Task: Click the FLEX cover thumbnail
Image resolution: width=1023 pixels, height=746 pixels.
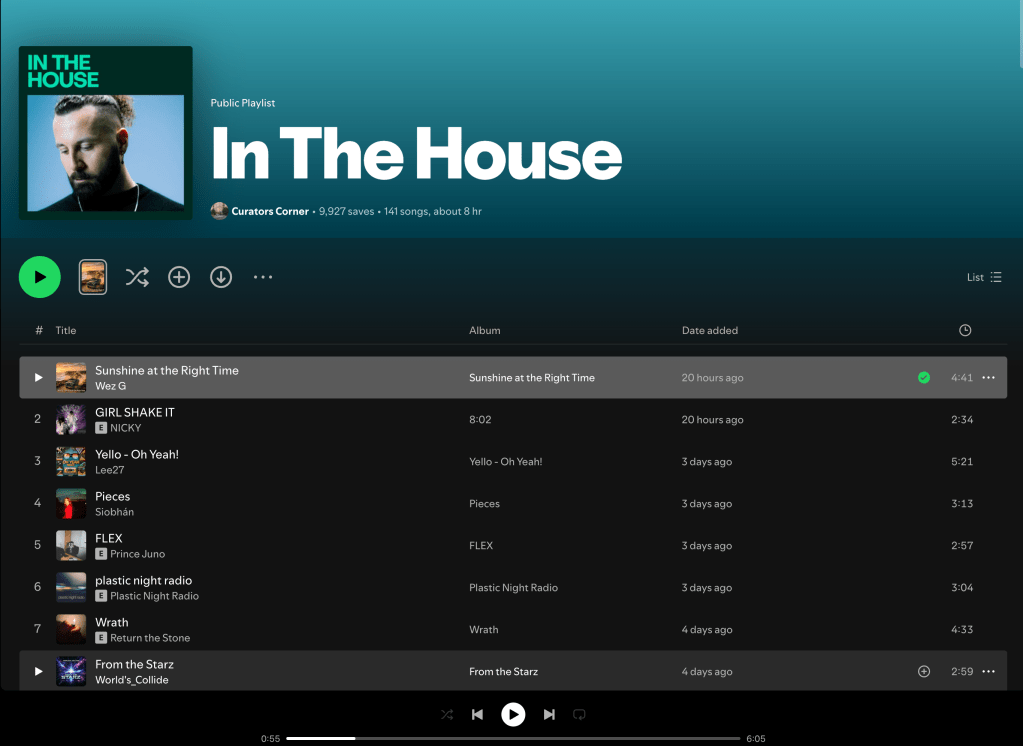Action: tap(71, 545)
